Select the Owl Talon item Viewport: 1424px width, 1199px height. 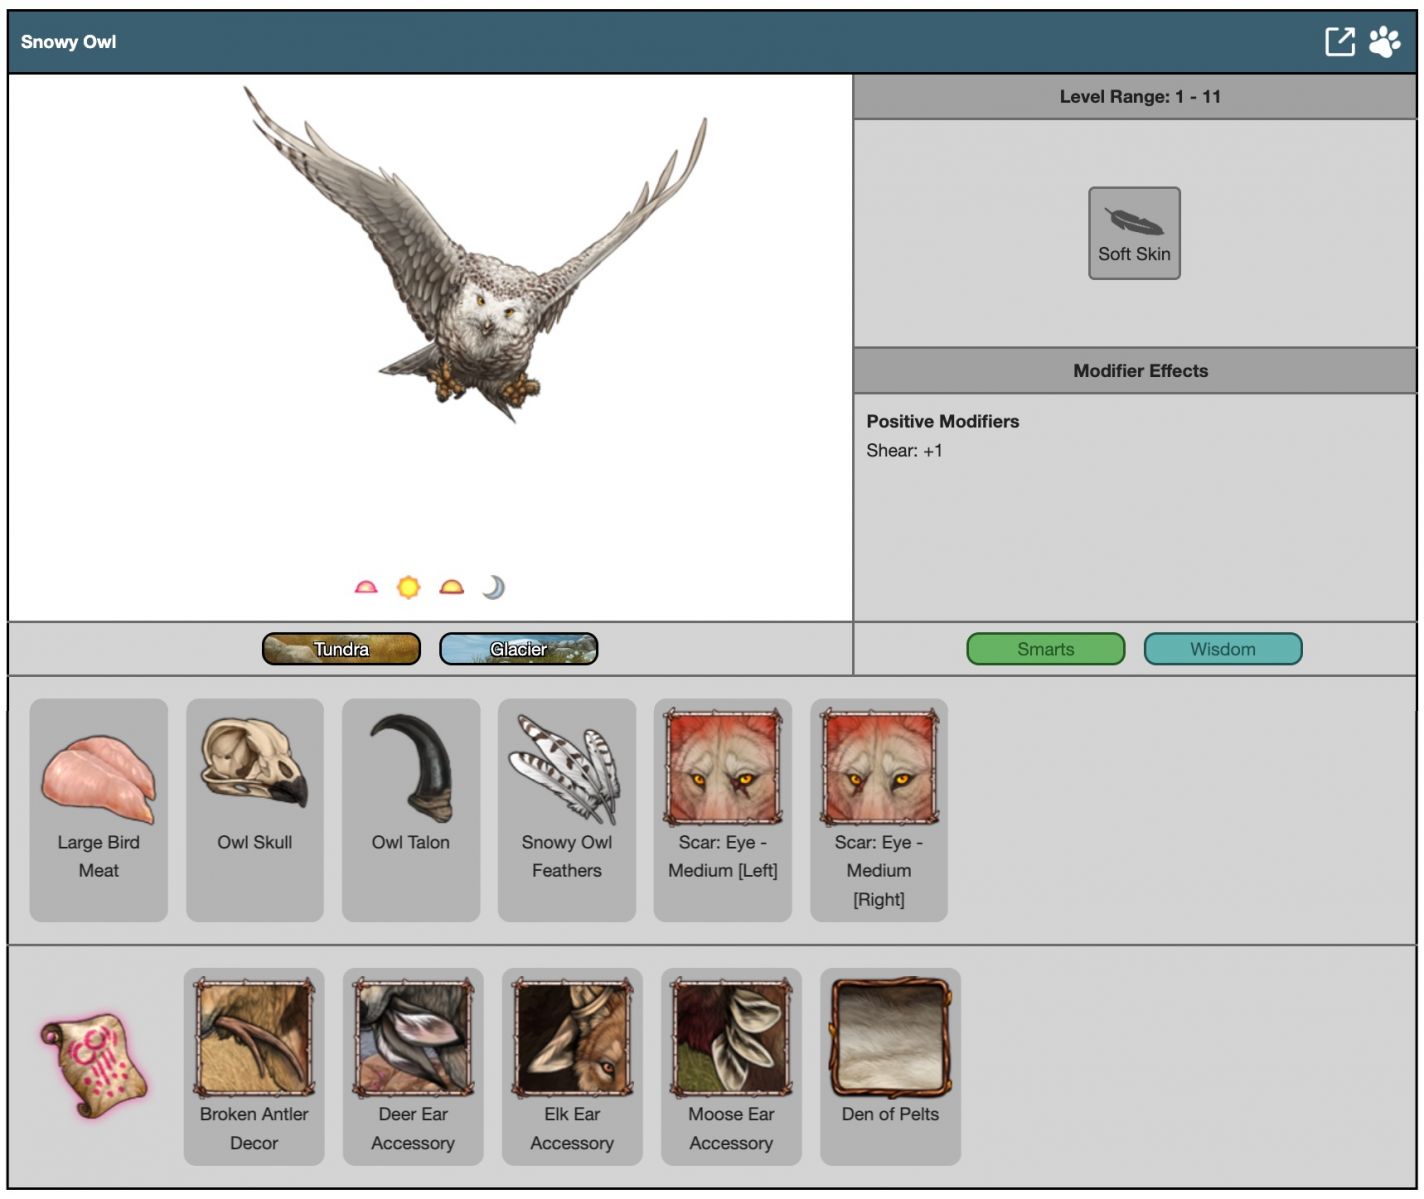411,765
